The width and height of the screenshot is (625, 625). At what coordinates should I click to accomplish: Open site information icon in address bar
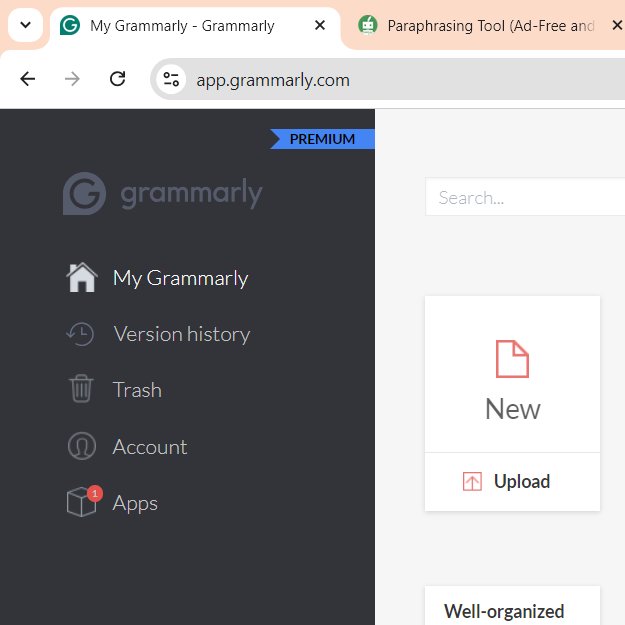pyautogui.click(x=171, y=79)
